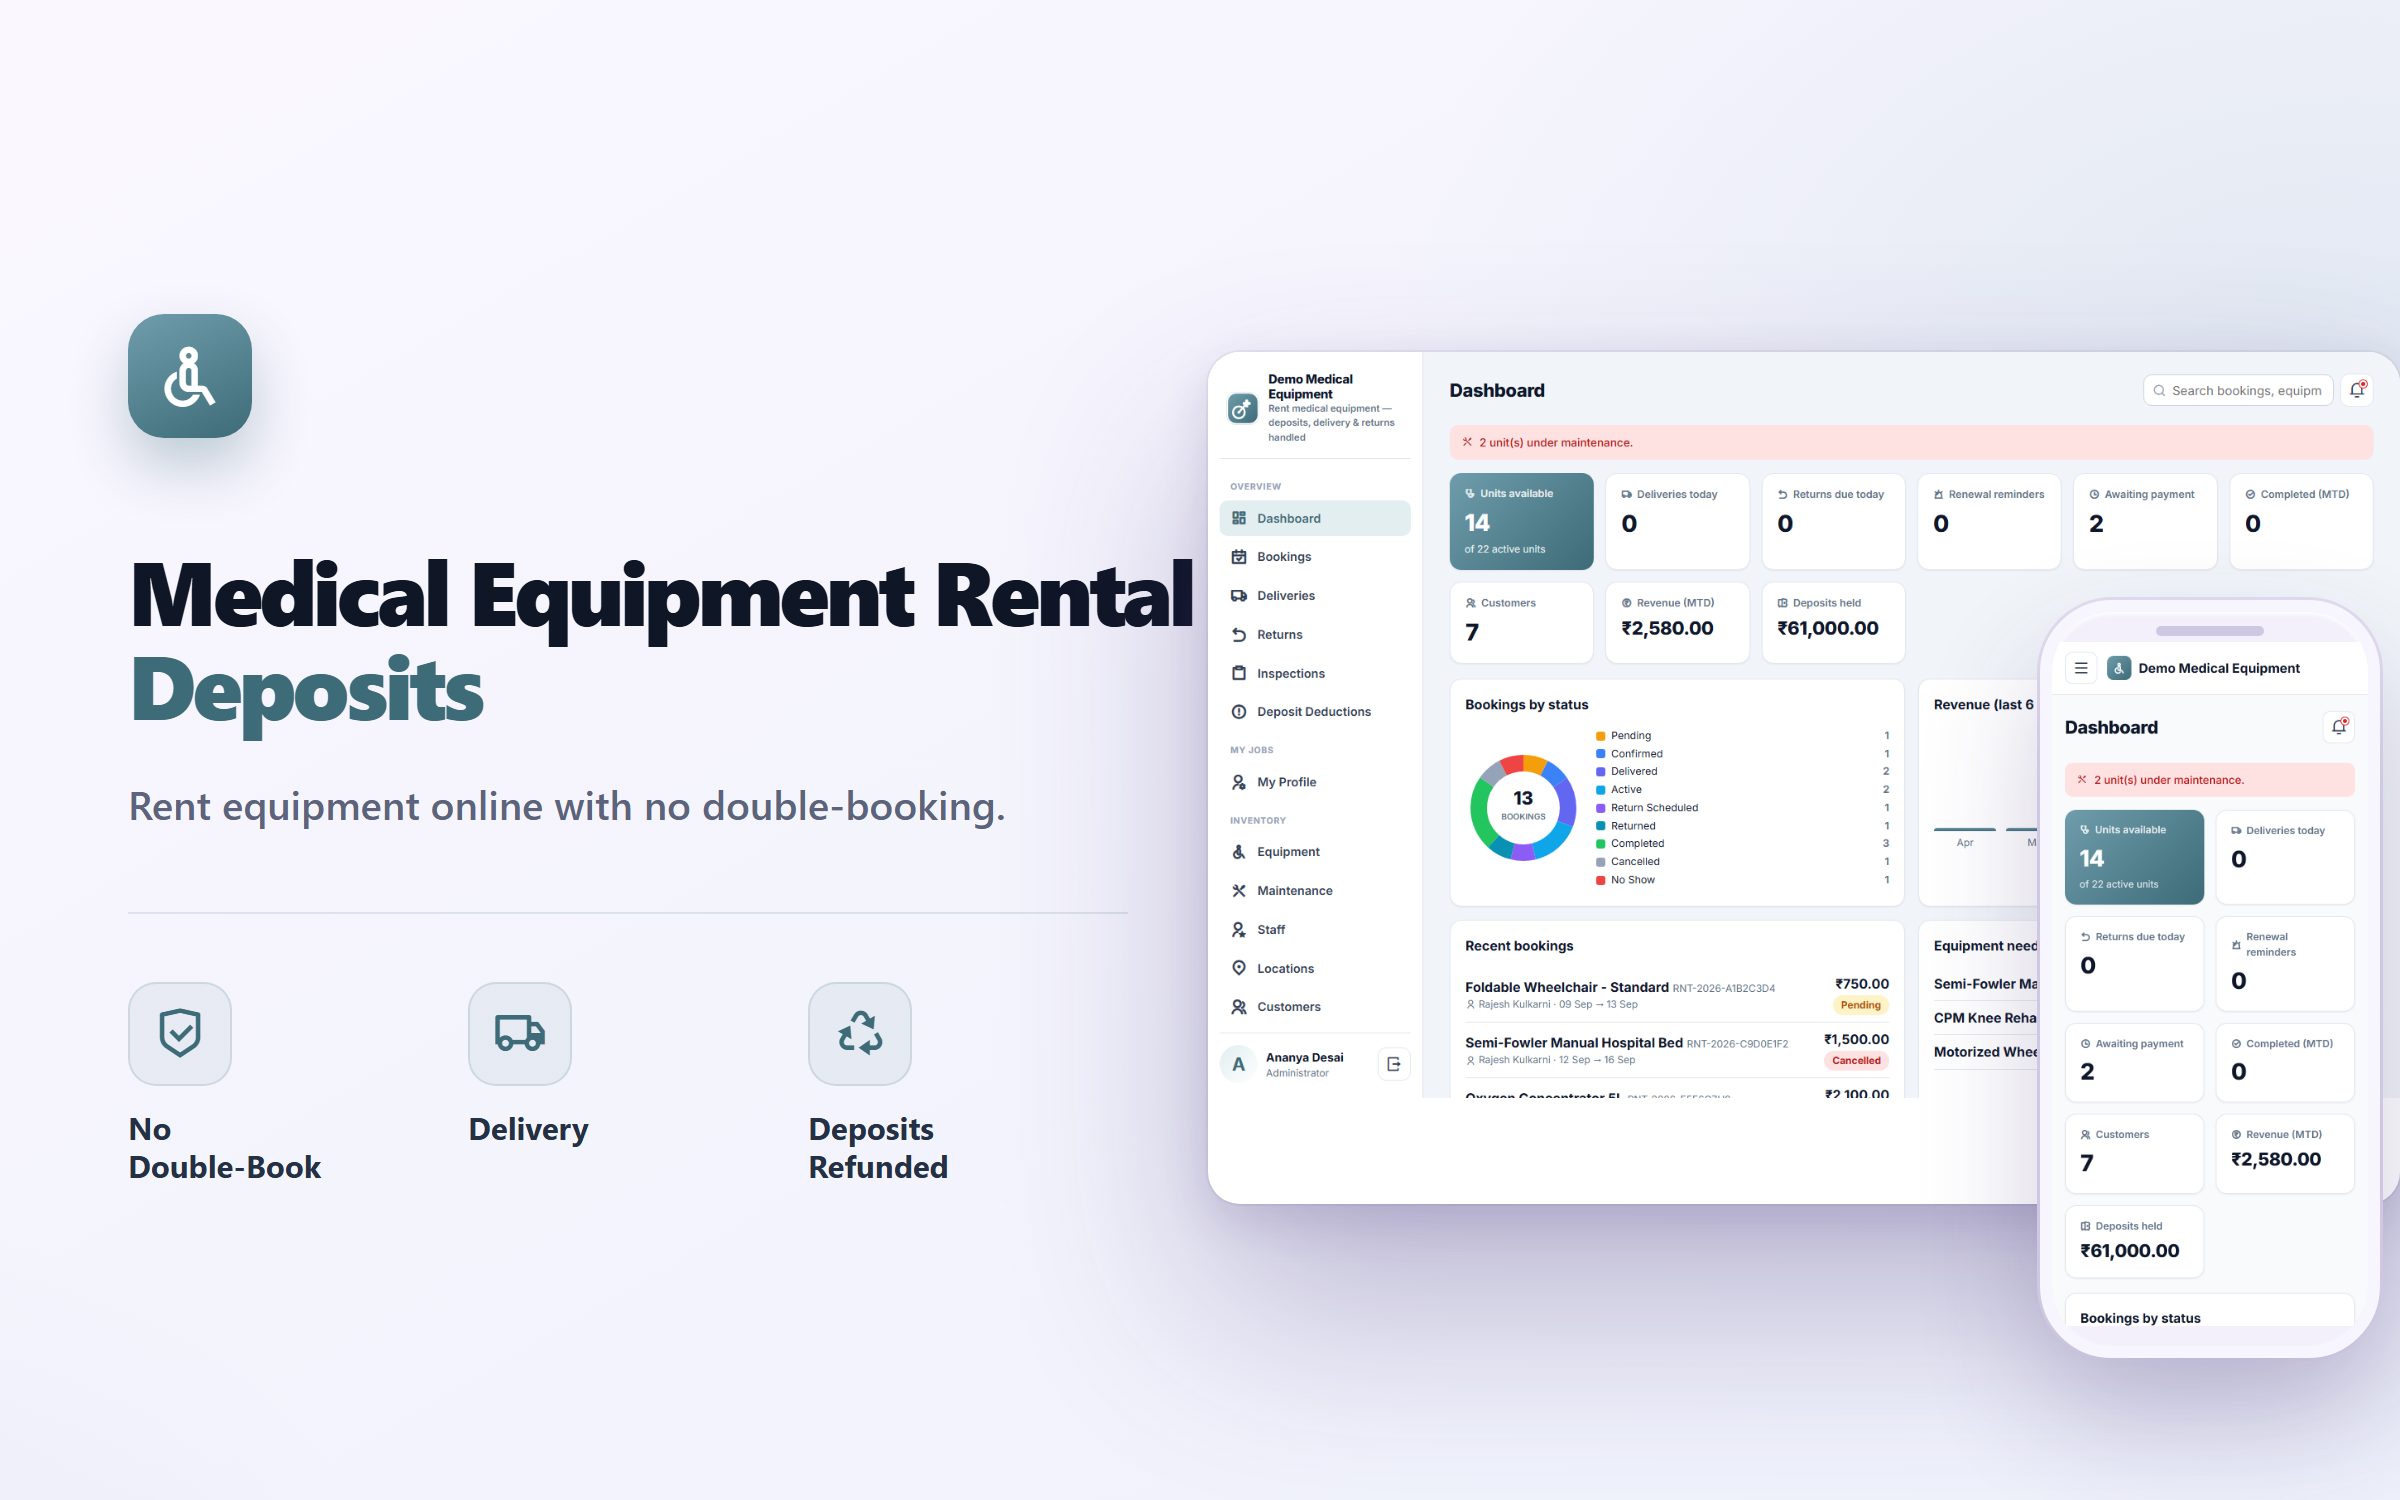
Task: Click the Cancelled status badge
Action: point(1856,1061)
